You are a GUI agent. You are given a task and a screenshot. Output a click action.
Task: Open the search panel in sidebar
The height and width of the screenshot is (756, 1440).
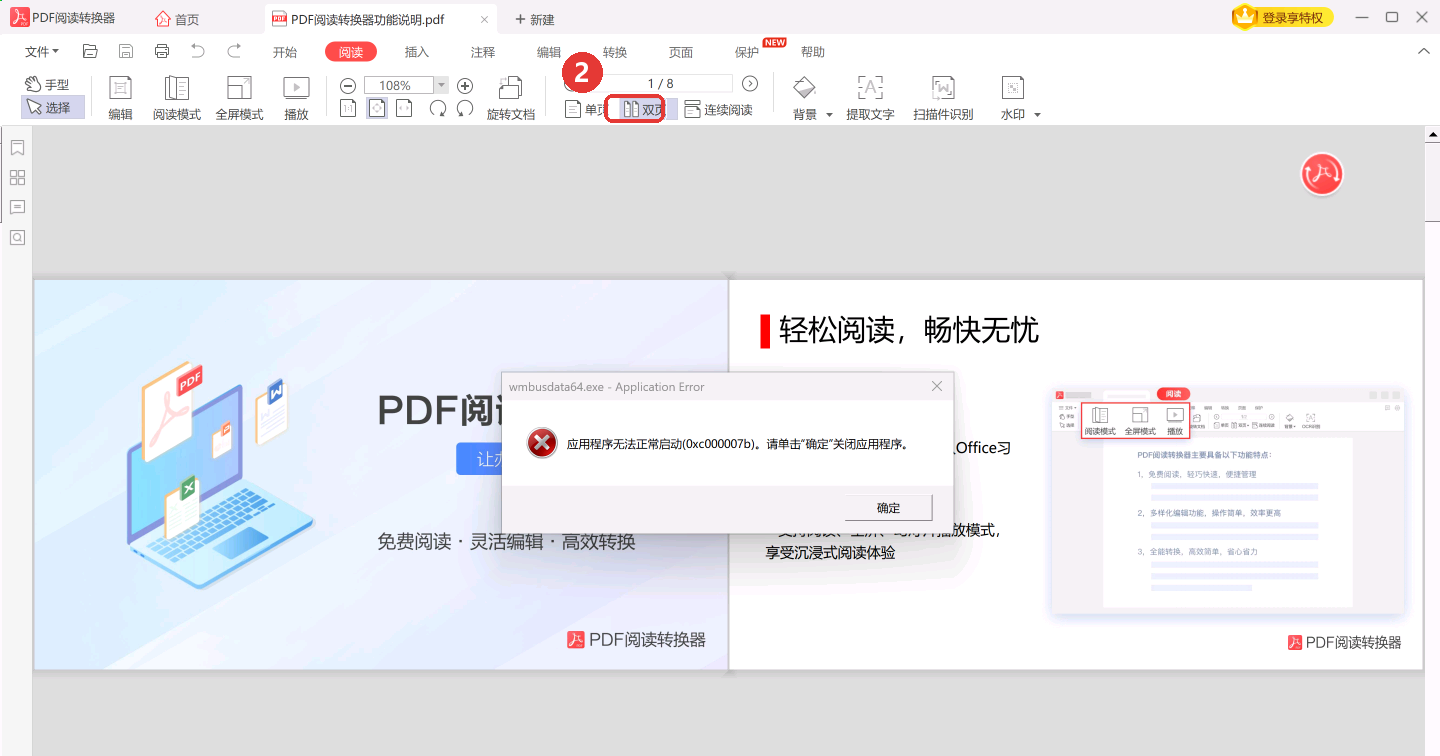tap(17, 237)
